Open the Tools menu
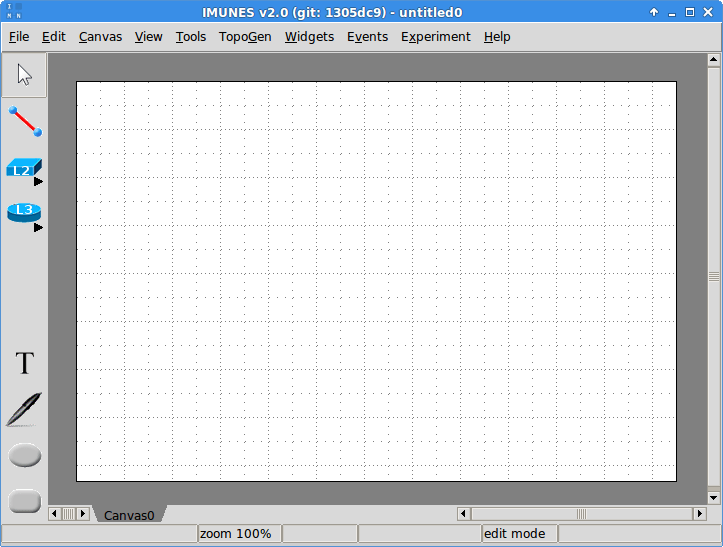 [x=190, y=37]
